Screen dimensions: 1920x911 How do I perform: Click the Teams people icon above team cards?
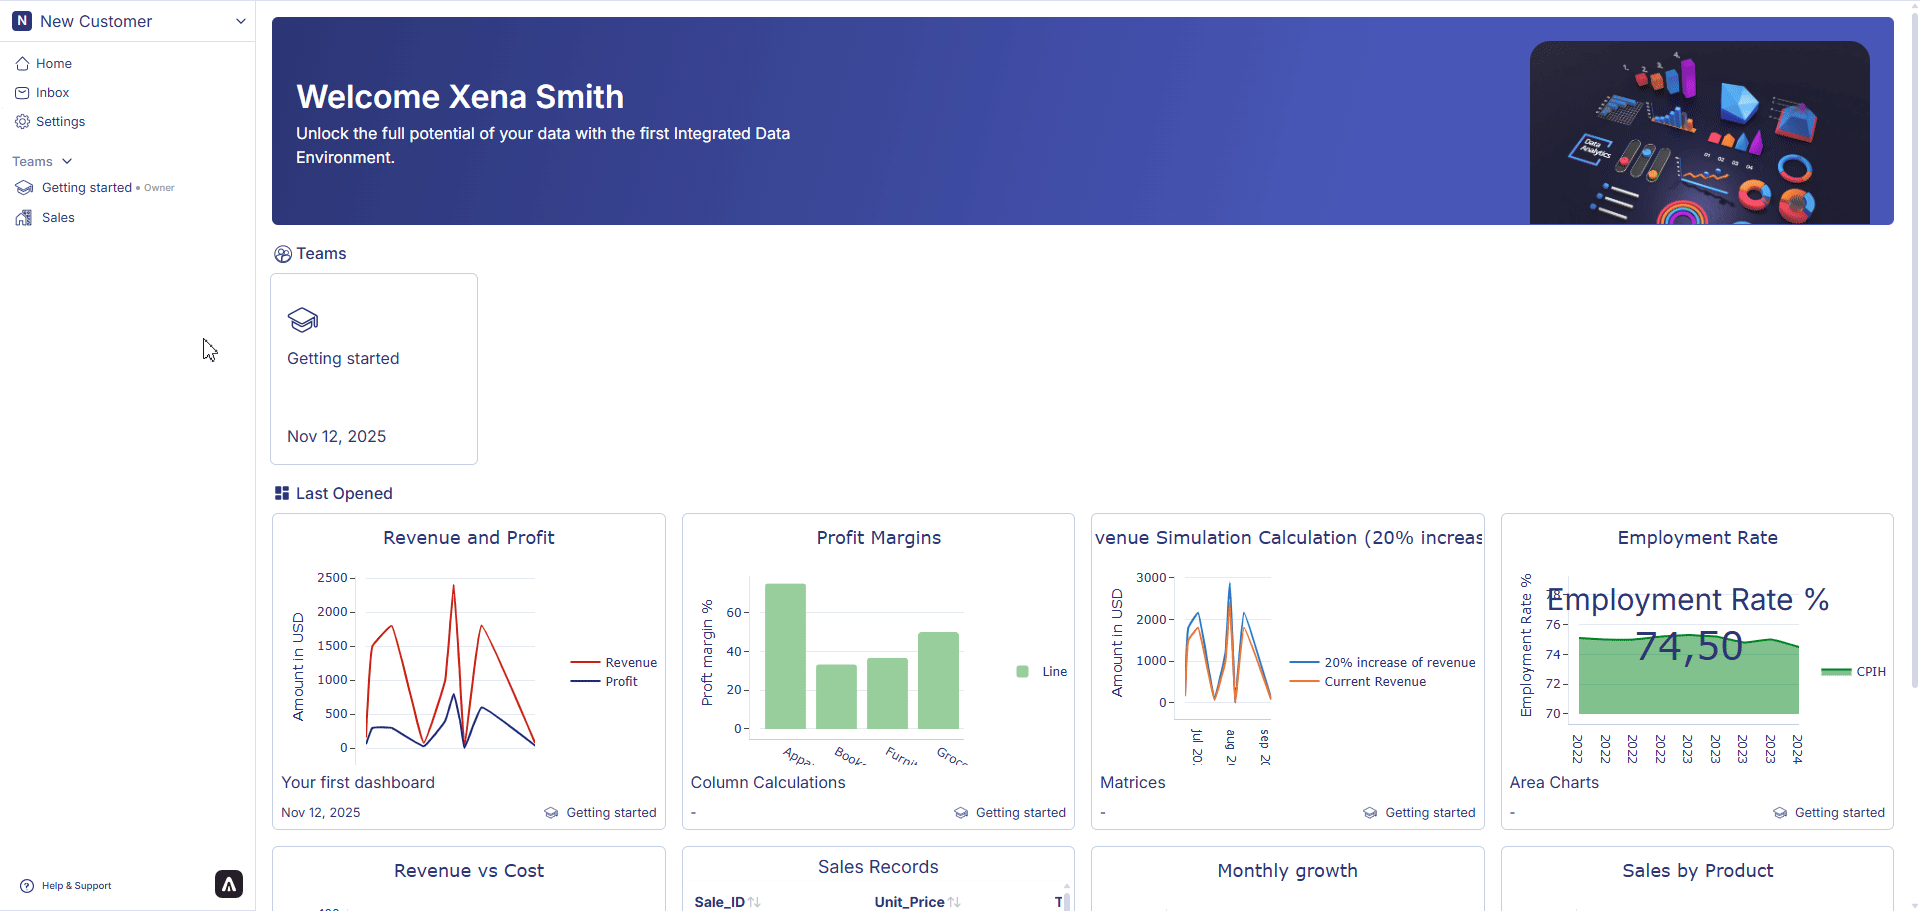point(282,253)
